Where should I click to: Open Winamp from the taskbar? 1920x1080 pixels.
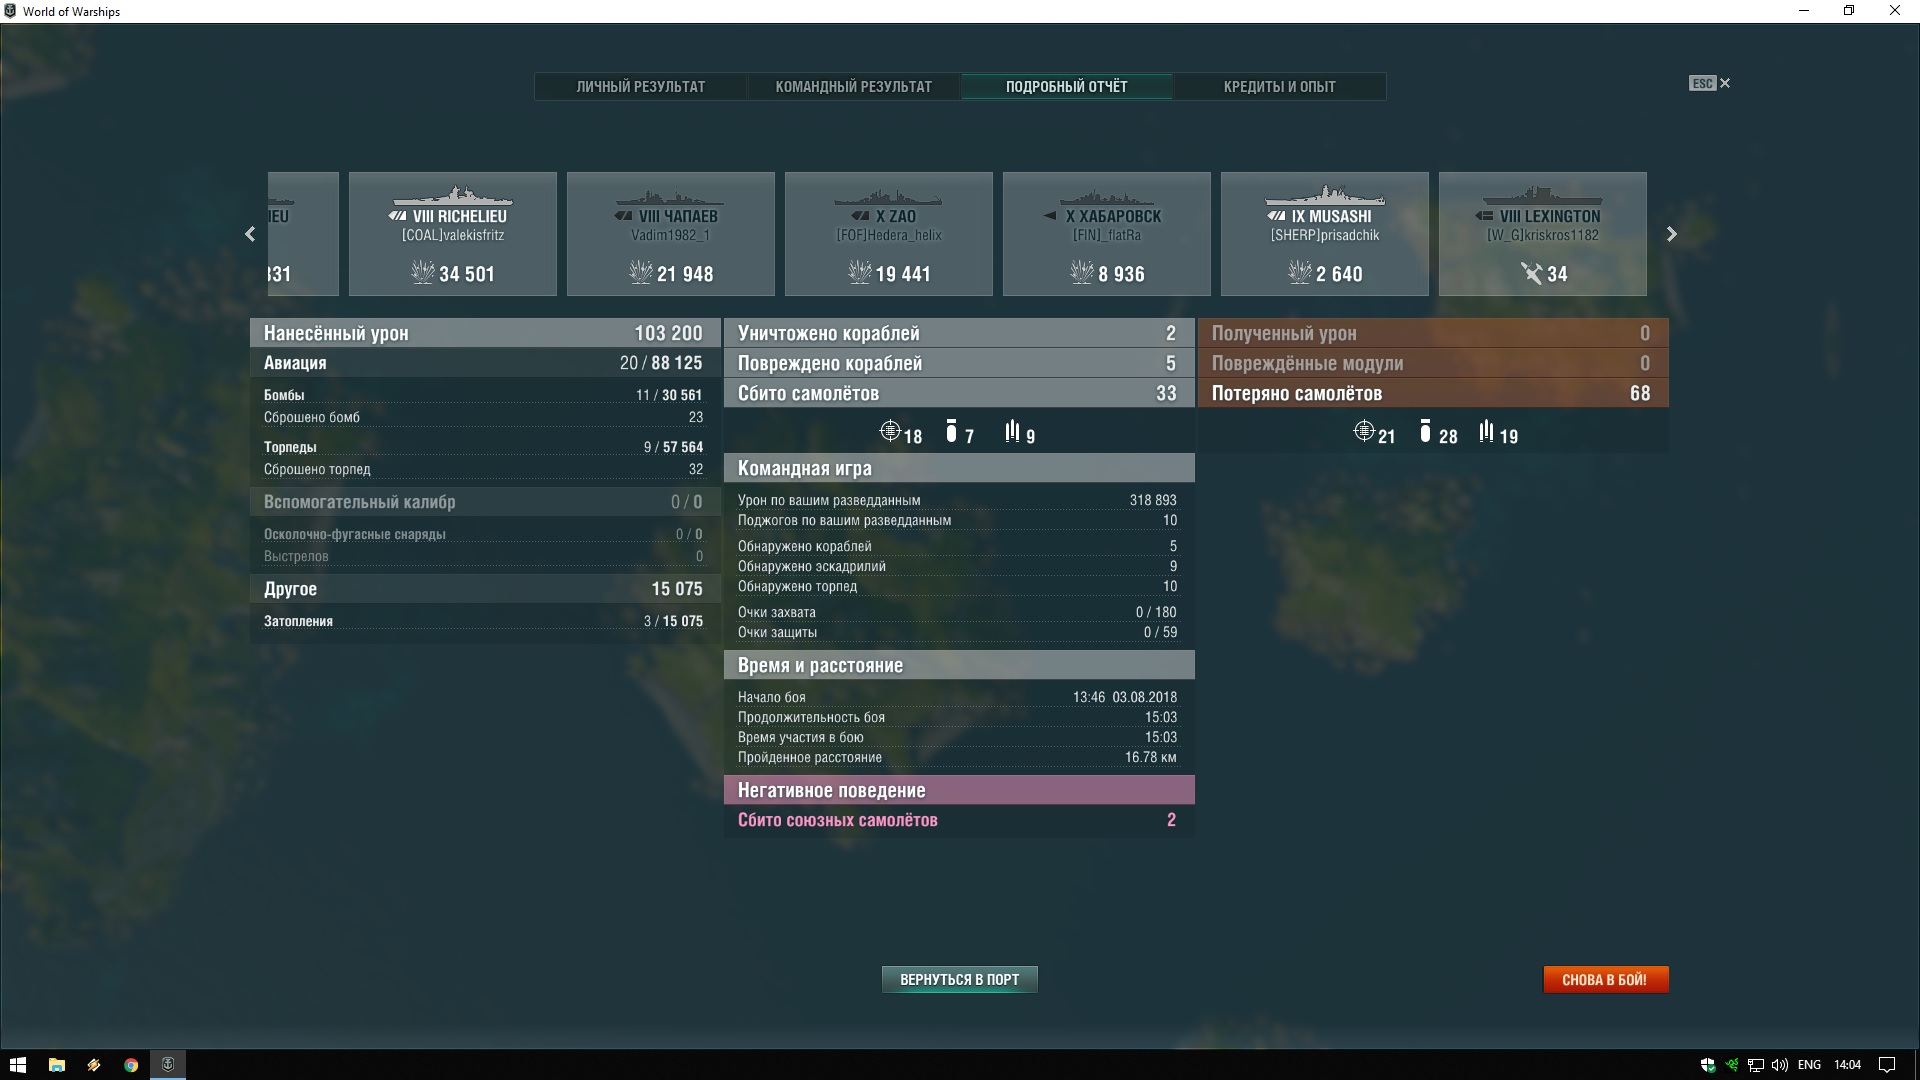[x=94, y=1065]
